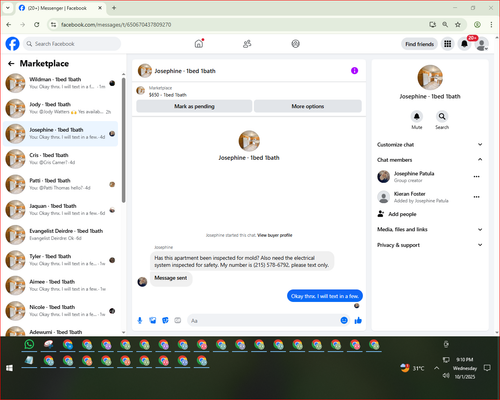
Task: Open Tyler - 1bed 1bath conversation
Action: [x=61, y=260]
